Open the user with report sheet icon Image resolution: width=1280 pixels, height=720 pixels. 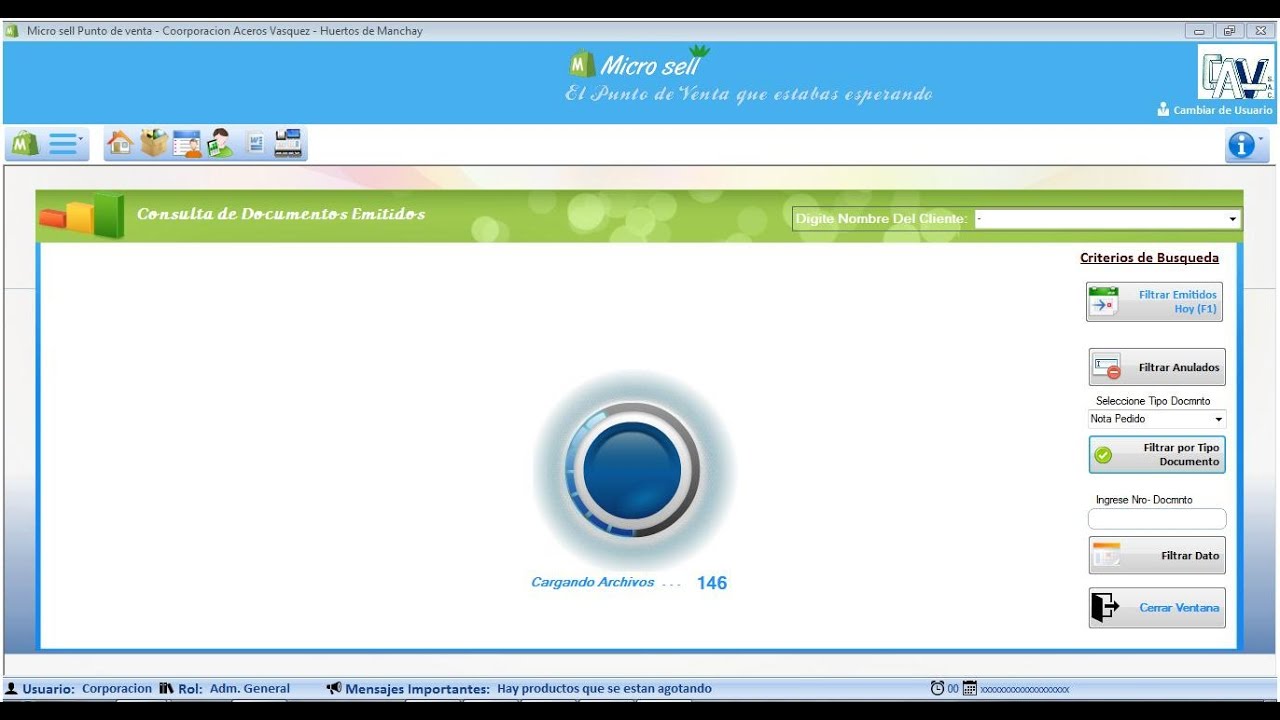220,144
